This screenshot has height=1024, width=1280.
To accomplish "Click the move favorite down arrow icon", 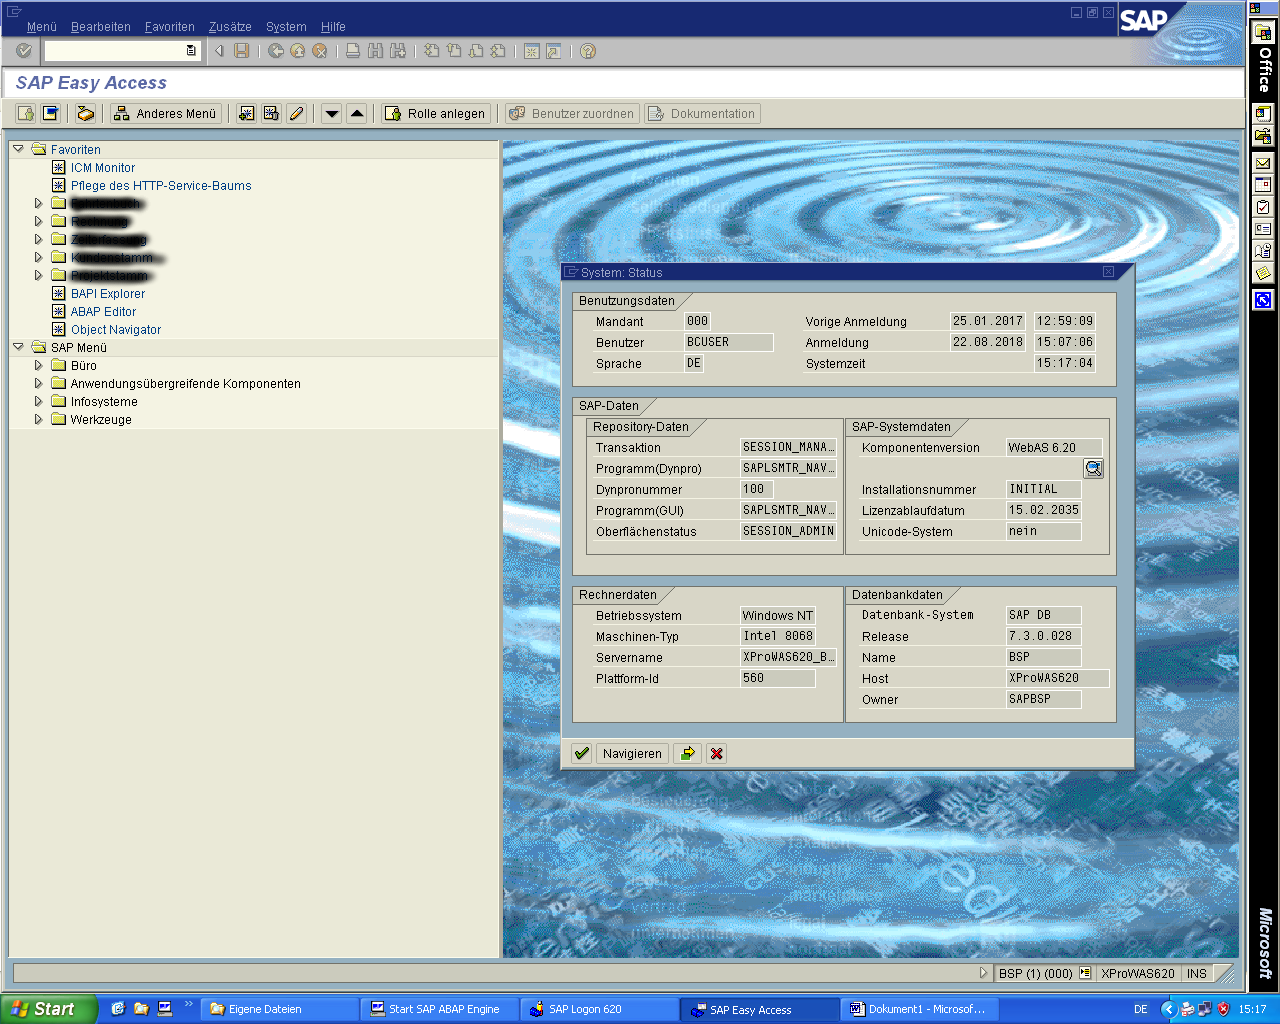I will point(332,113).
